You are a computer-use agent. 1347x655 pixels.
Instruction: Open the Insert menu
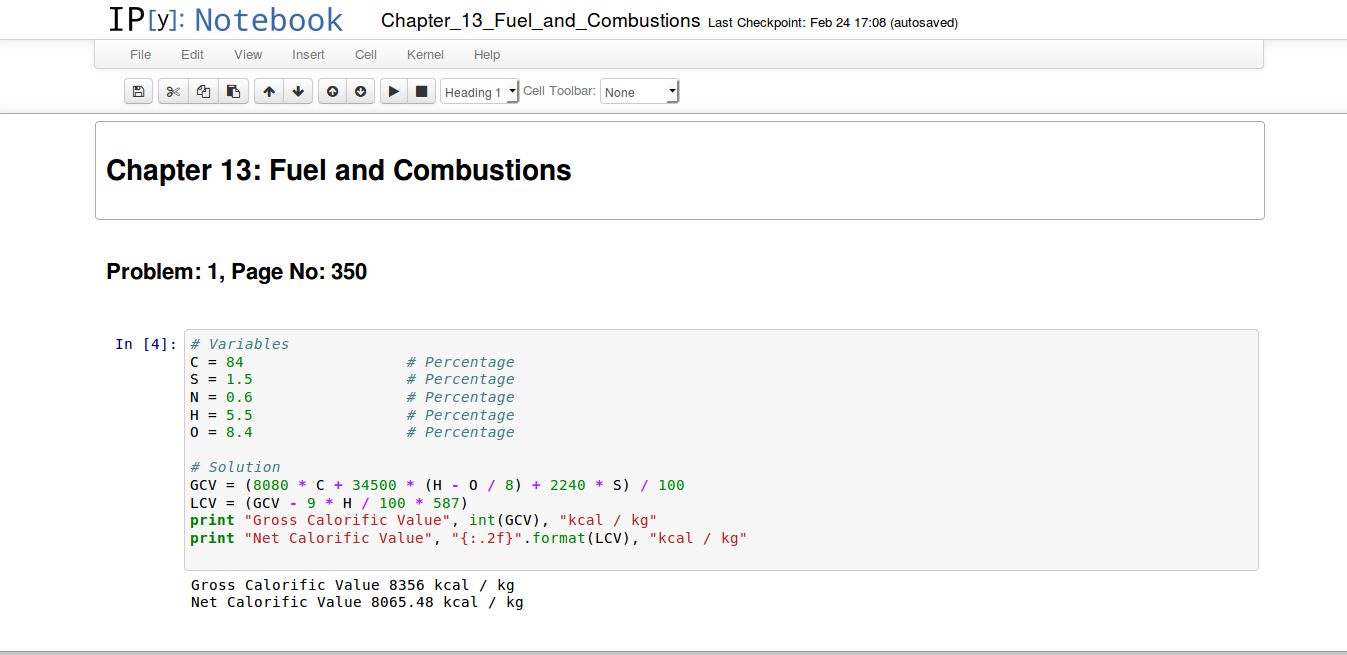(308, 55)
